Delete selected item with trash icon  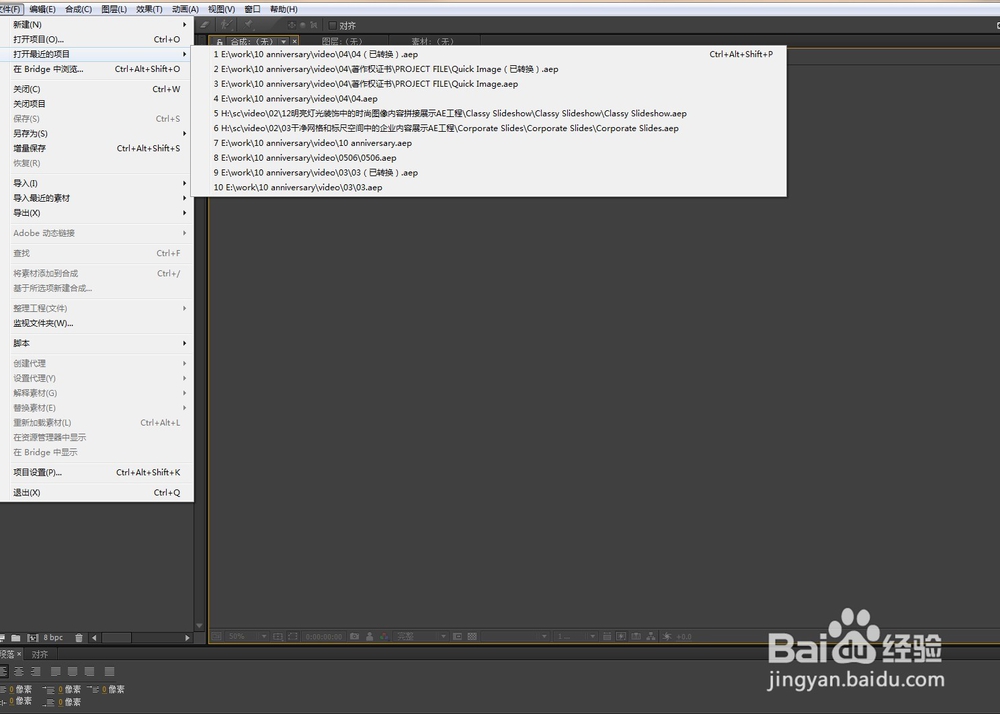coord(78,638)
